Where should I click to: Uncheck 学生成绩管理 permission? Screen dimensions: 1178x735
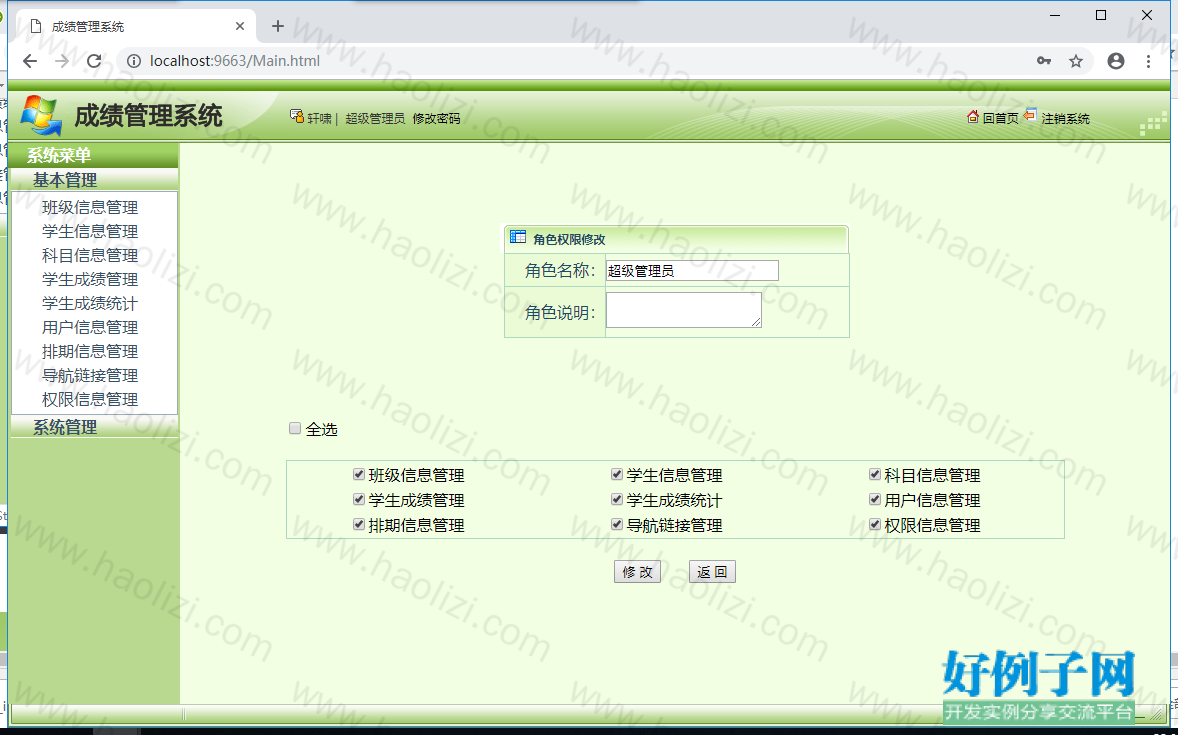[359, 499]
